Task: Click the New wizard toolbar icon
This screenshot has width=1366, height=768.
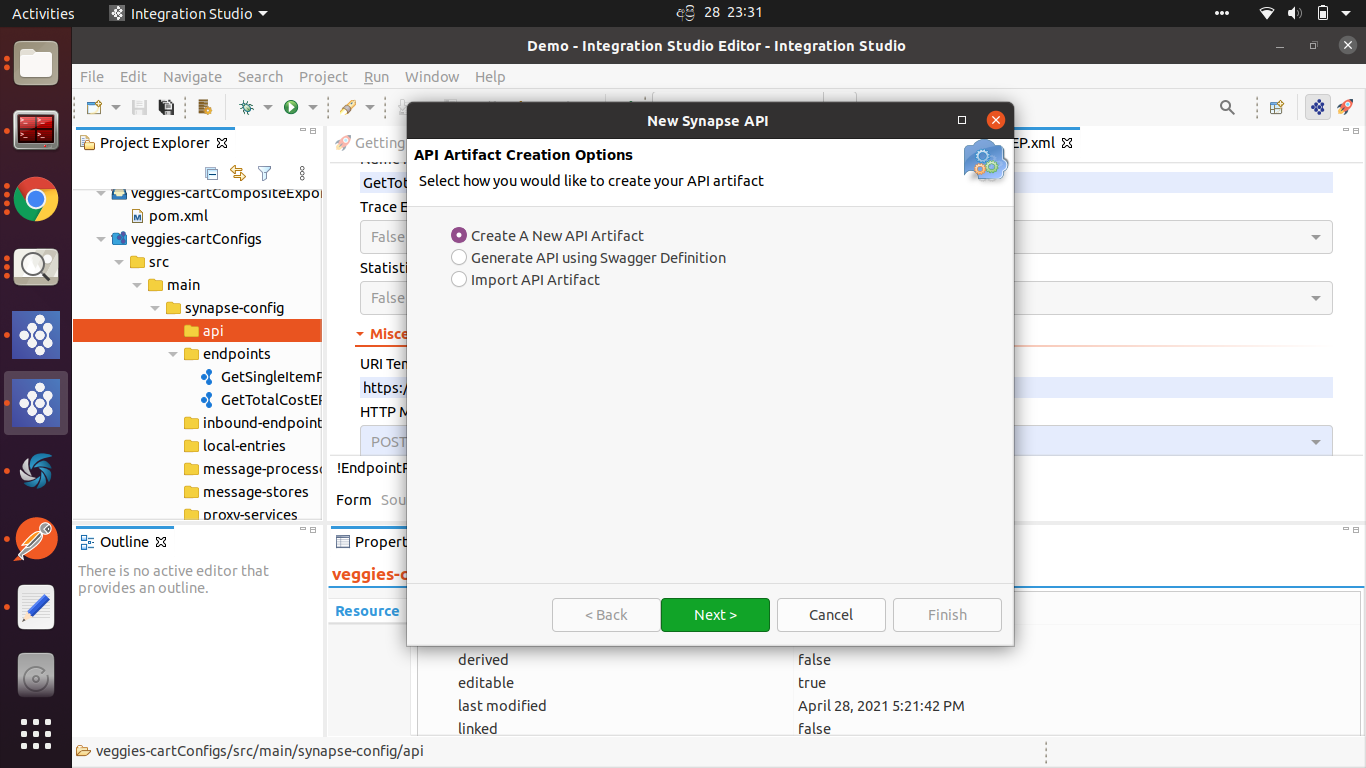Action: [x=94, y=107]
